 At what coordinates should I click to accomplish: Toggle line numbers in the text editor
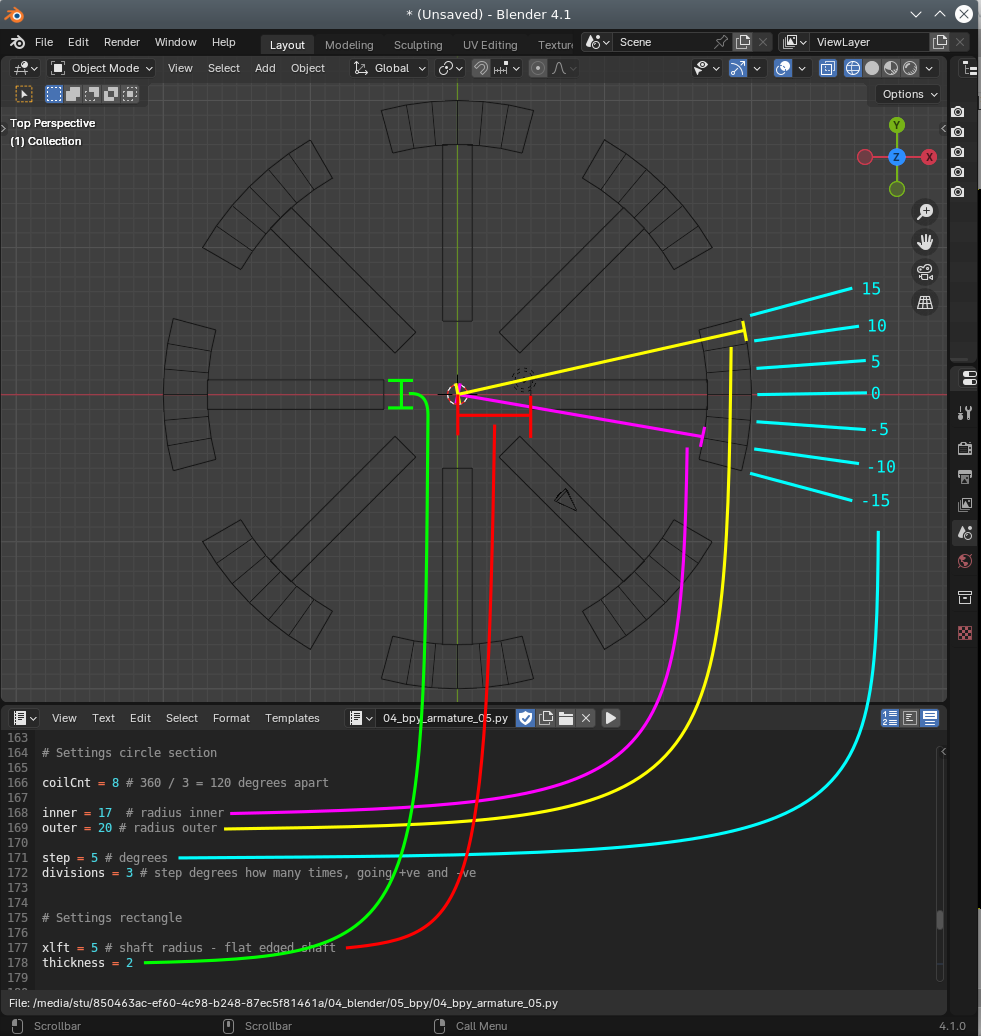click(890, 718)
